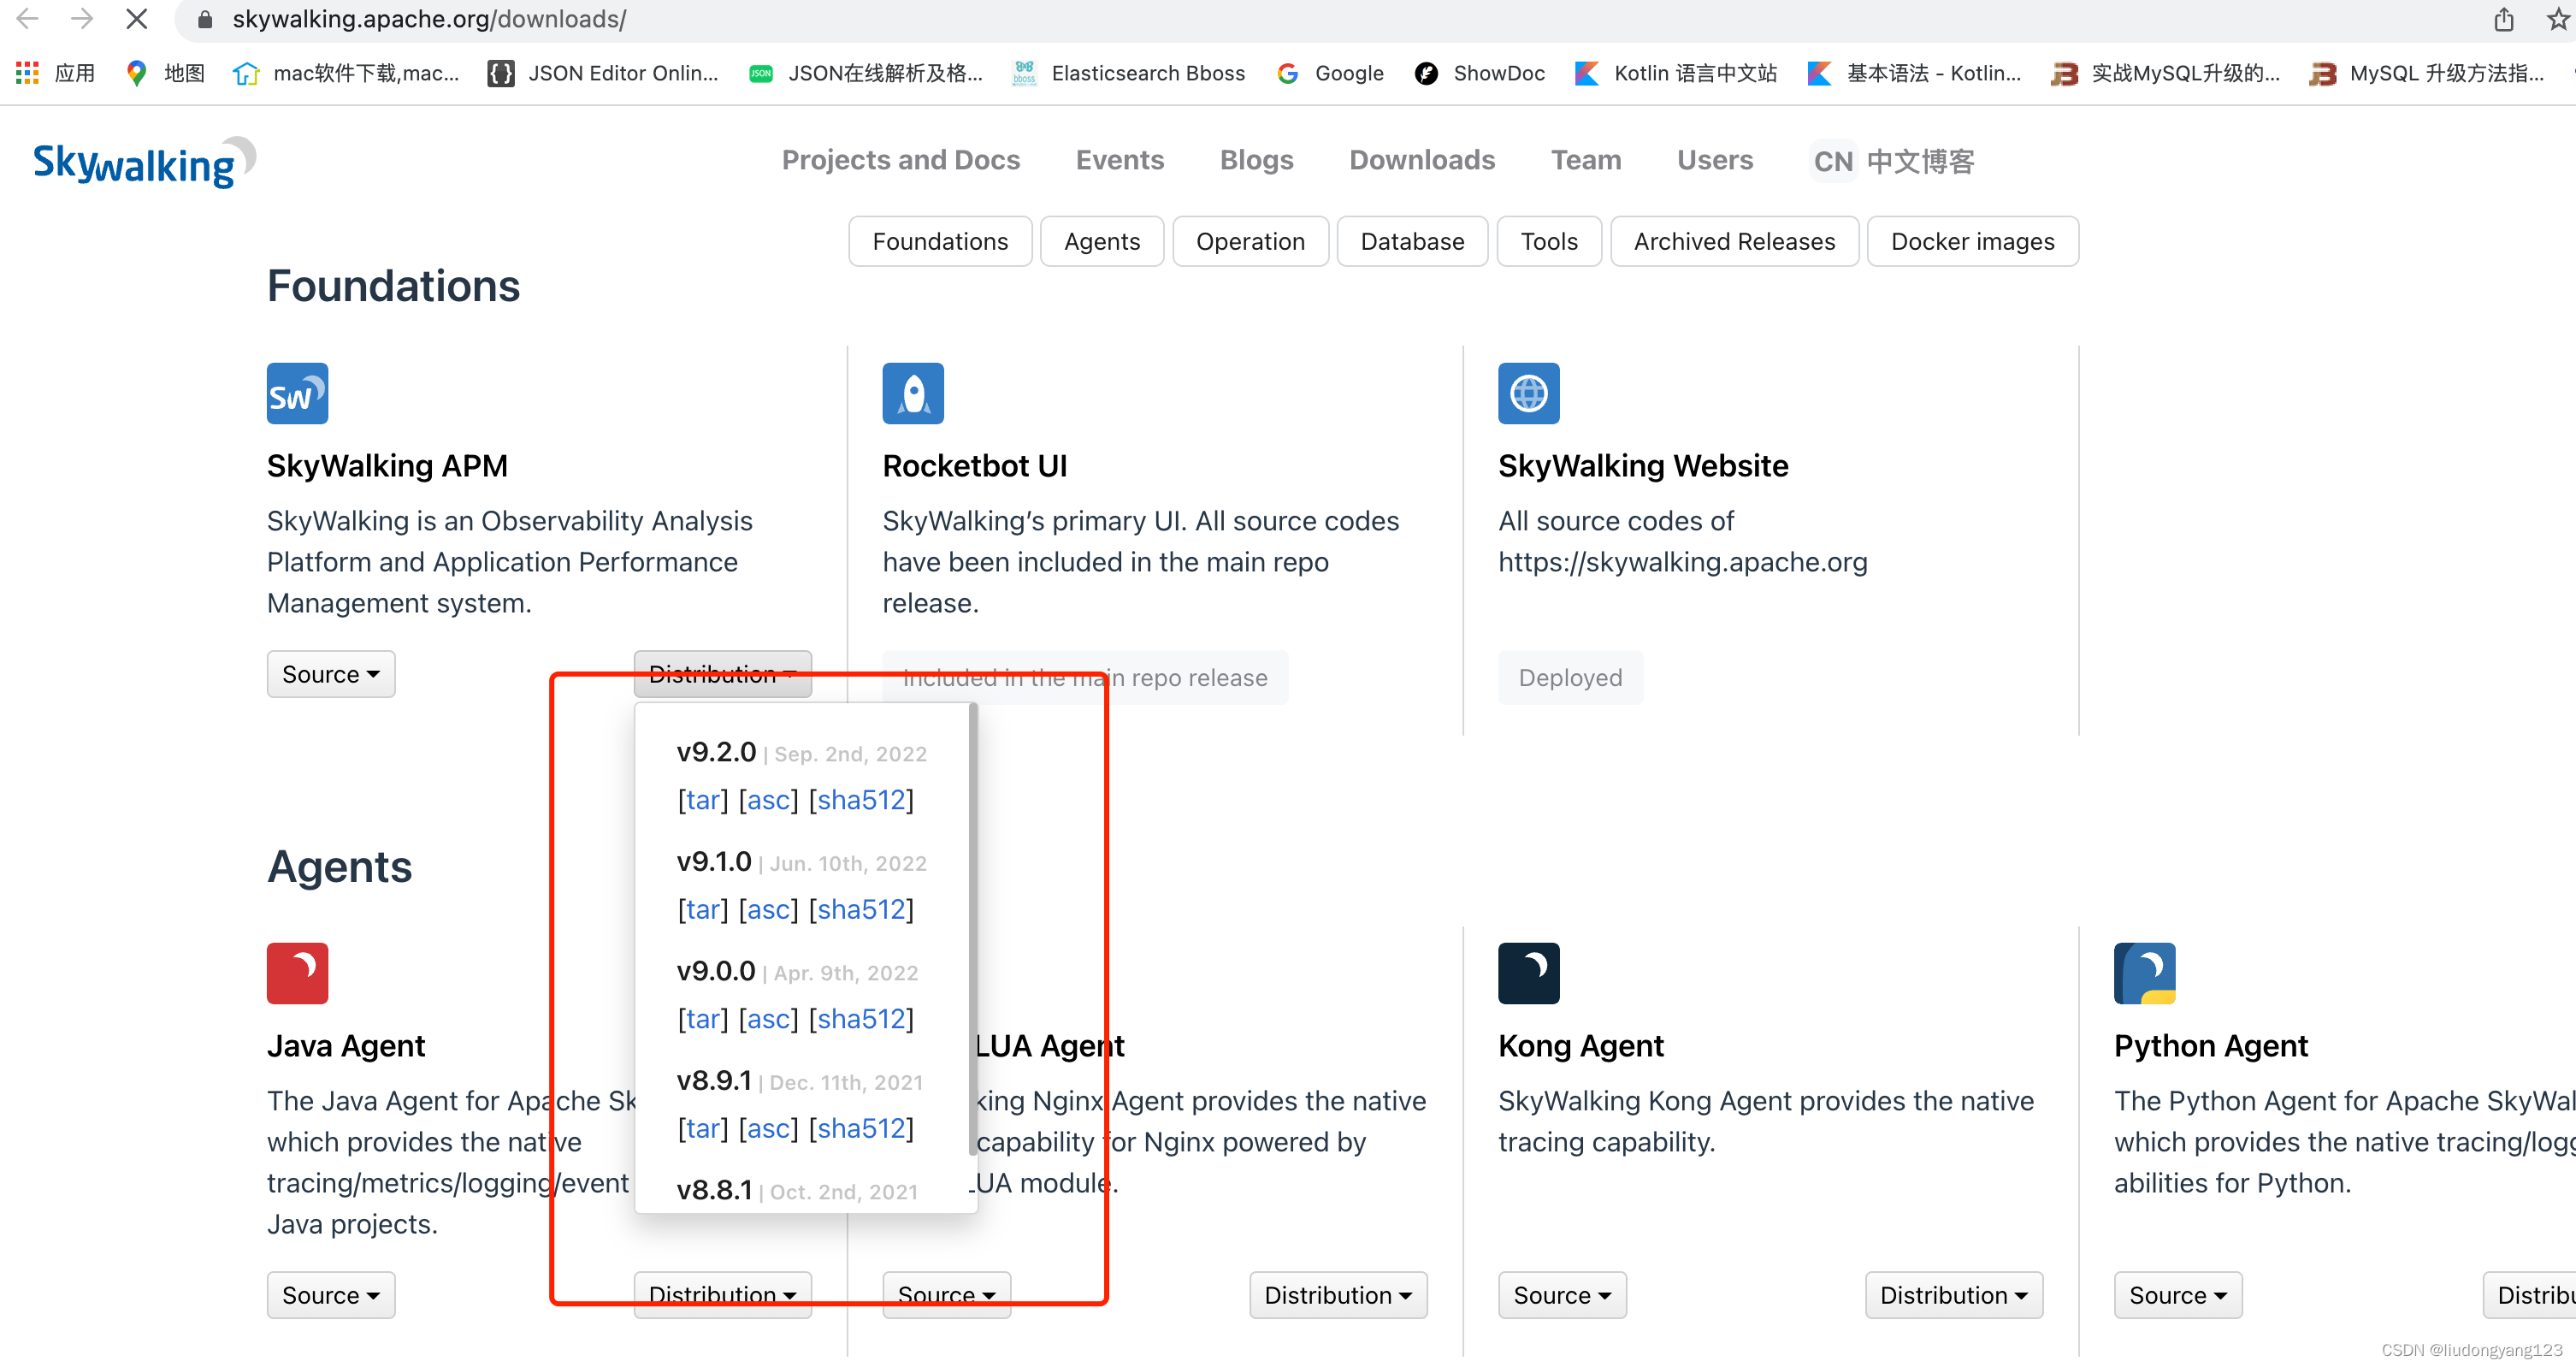Collapse SkyWalking APM Distribution dropdown
2576x1367 pixels.
(x=722, y=674)
